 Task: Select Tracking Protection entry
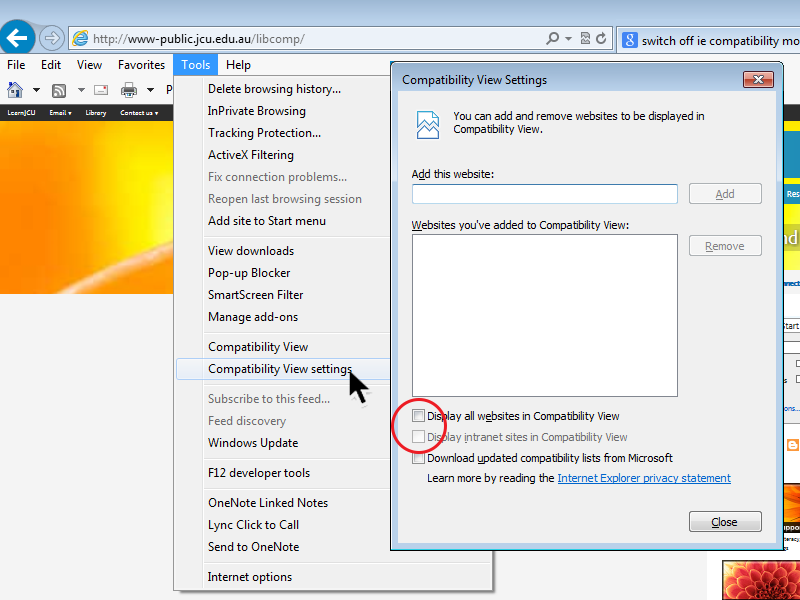264,133
